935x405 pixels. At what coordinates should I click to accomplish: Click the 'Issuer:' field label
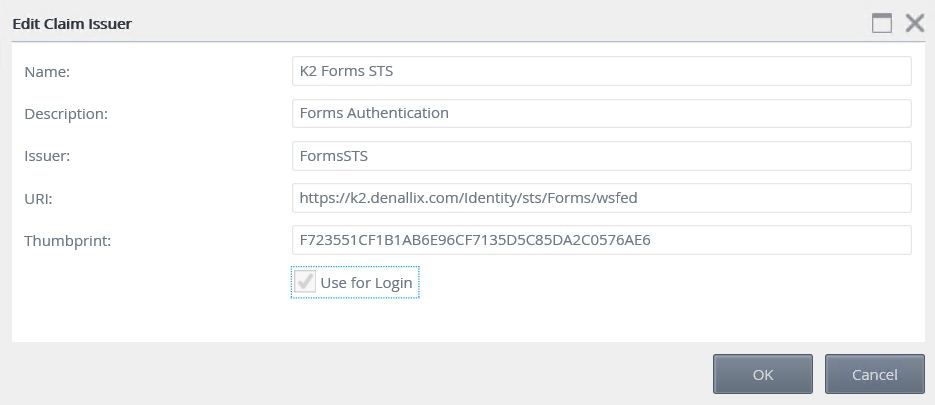click(46, 157)
